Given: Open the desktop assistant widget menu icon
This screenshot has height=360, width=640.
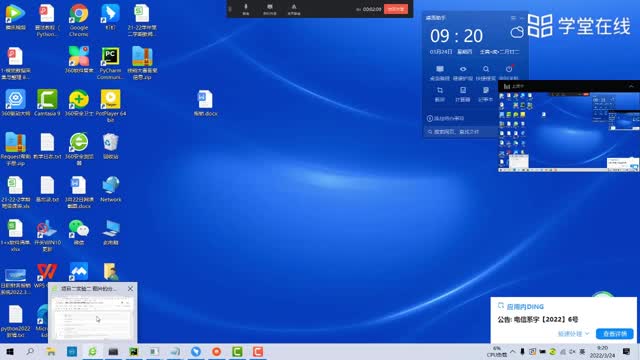Looking at the screenshot, I should [x=513, y=18].
